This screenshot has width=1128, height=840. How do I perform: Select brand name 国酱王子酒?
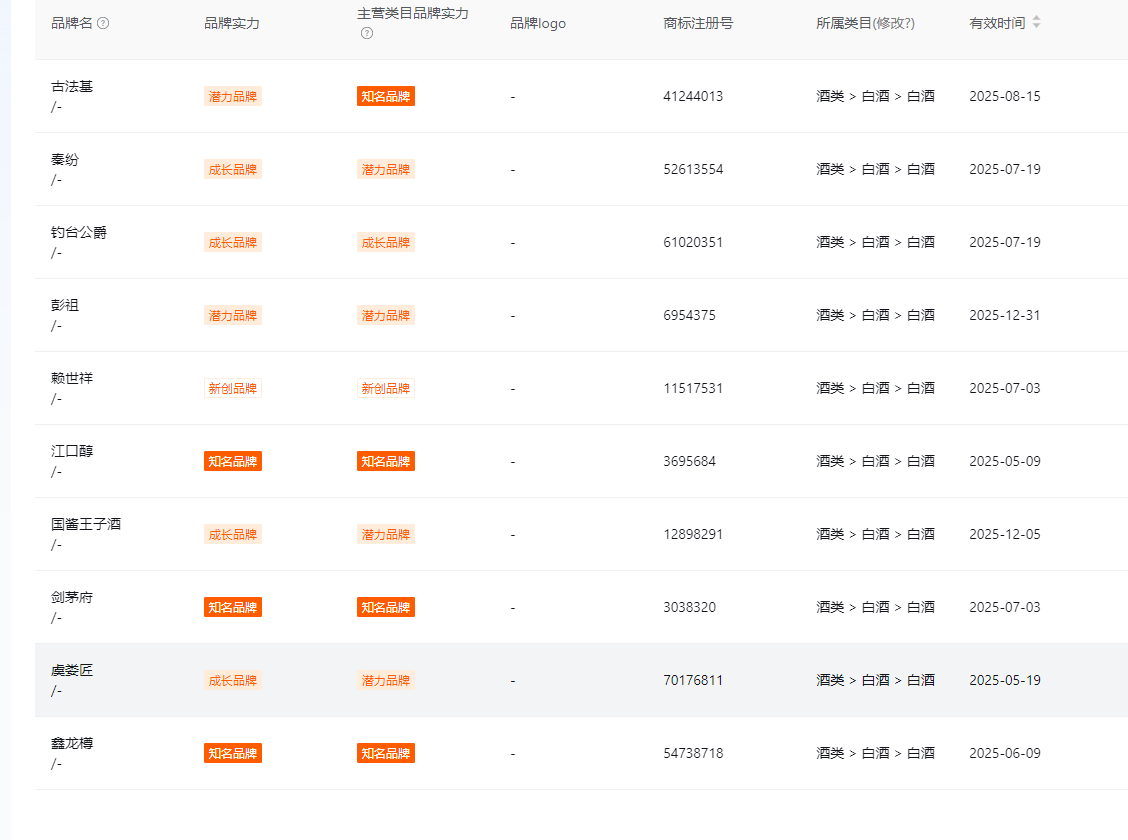[x=86, y=524]
